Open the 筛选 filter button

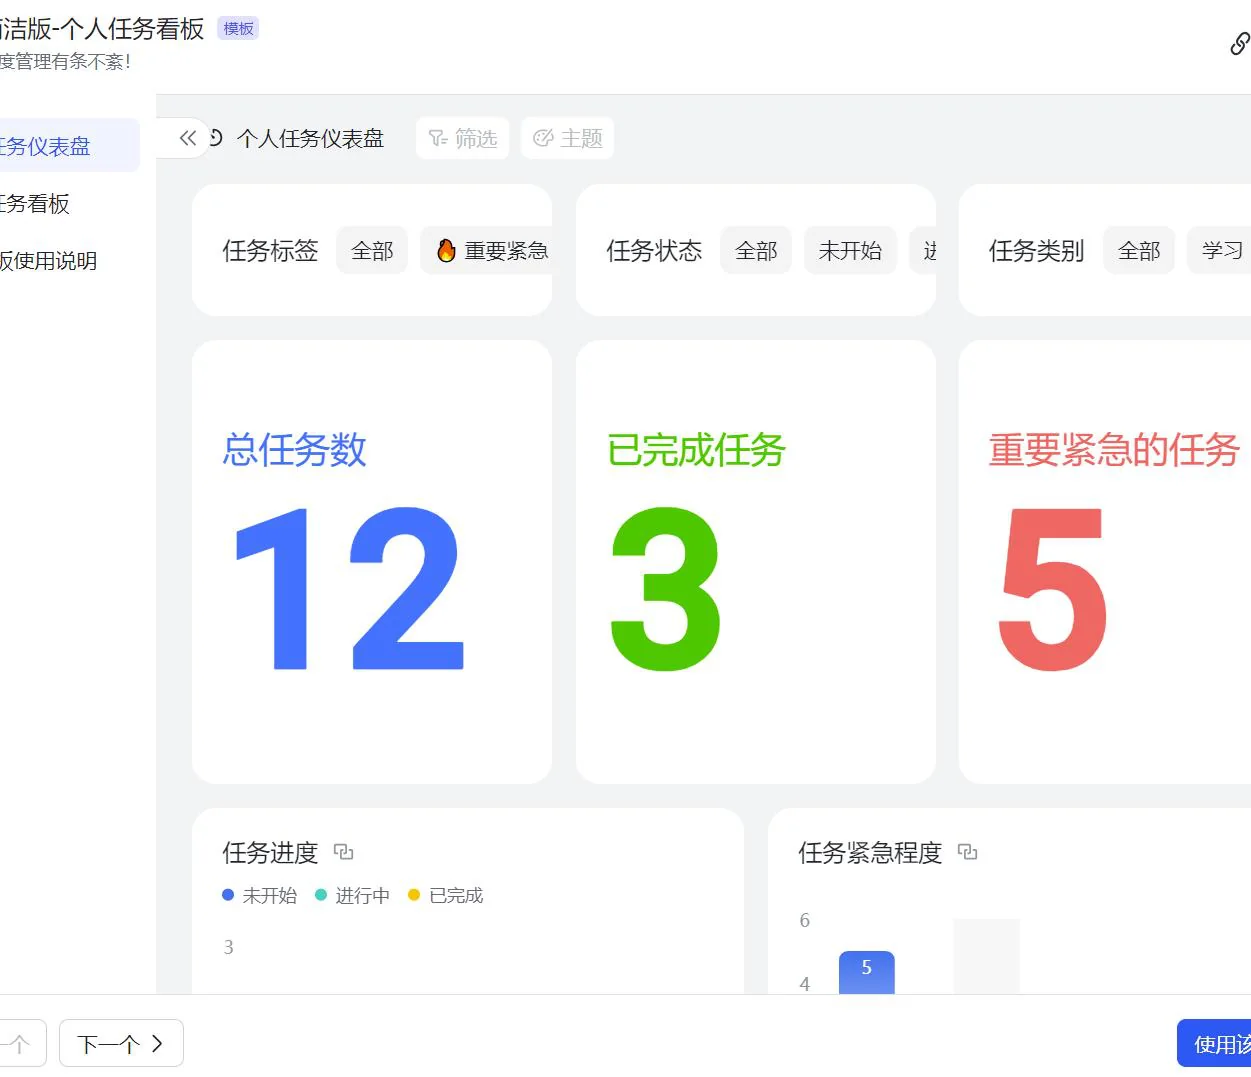[x=462, y=138]
